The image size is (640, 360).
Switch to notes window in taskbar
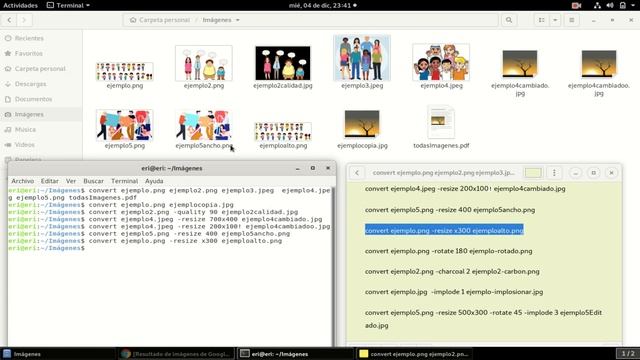(415, 354)
